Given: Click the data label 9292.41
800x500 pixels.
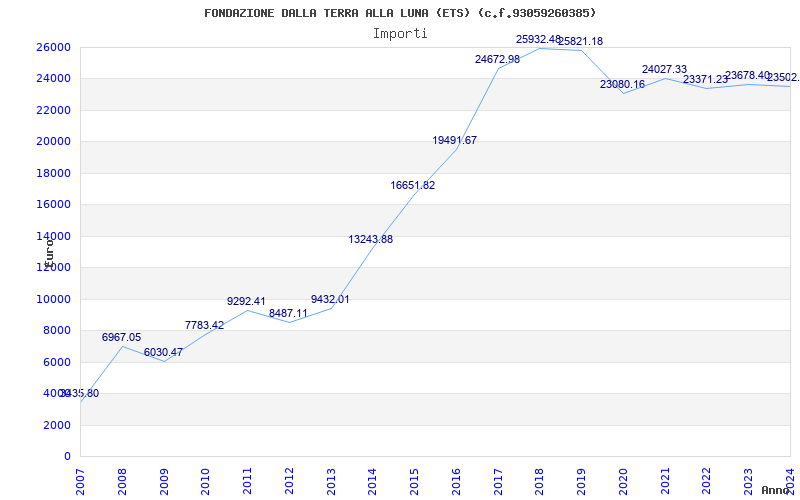Looking at the screenshot, I should coord(246,302).
